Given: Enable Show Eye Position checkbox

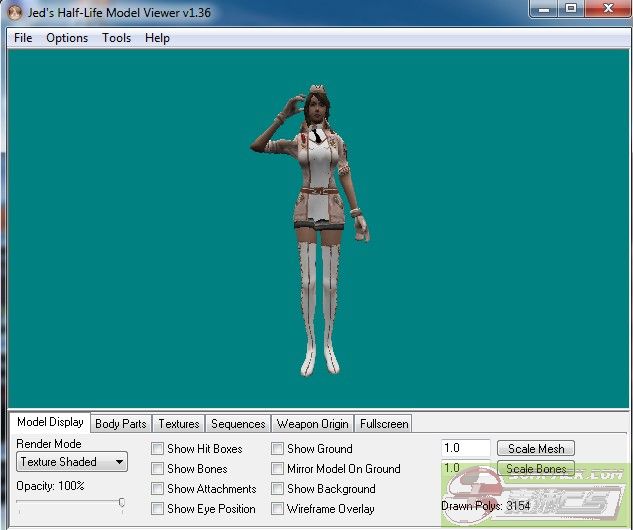Looking at the screenshot, I should pyautogui.click(x=157, y=509).
